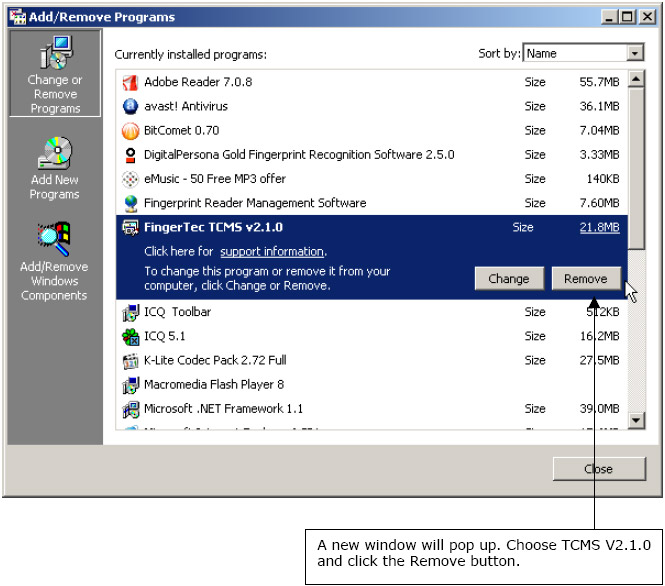Click the Close button at the bottom
Screen dimensions: 665x586
pos(599,469)
